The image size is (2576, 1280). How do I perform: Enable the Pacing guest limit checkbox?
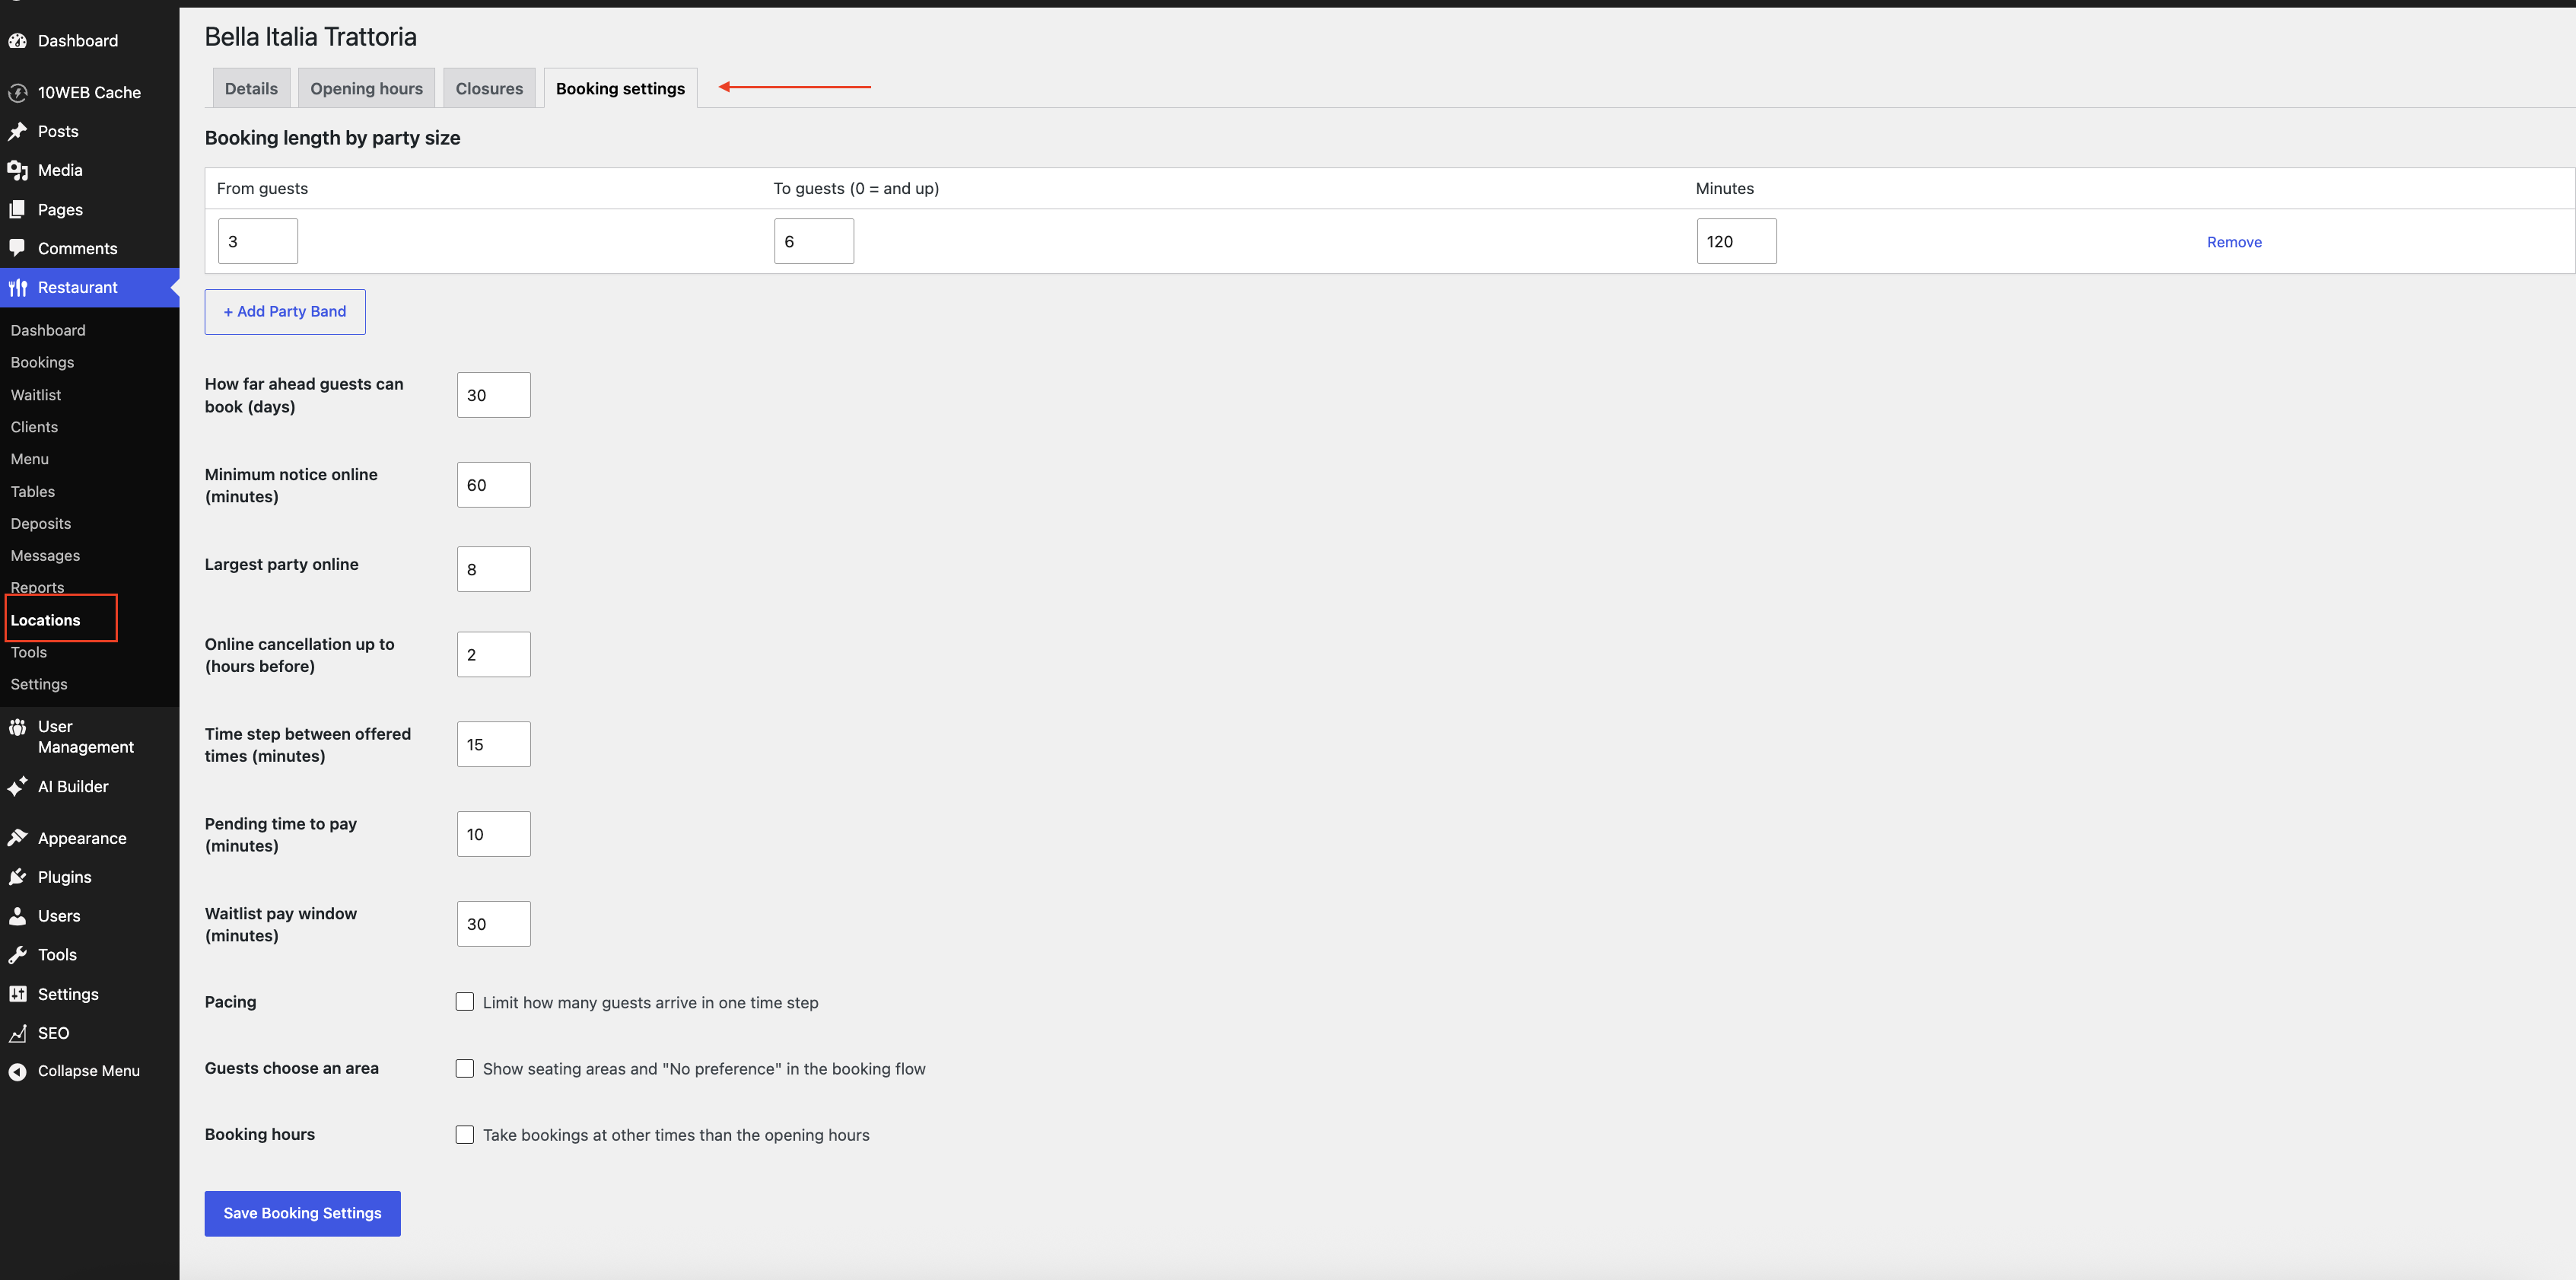[465, 1002]
